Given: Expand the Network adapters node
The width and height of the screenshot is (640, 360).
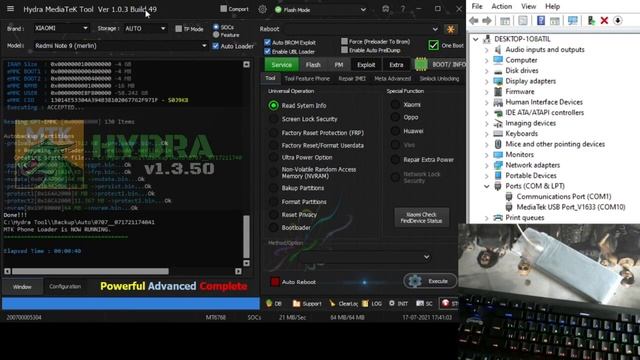Looking at the screenshot, I should tap(487, 165).
